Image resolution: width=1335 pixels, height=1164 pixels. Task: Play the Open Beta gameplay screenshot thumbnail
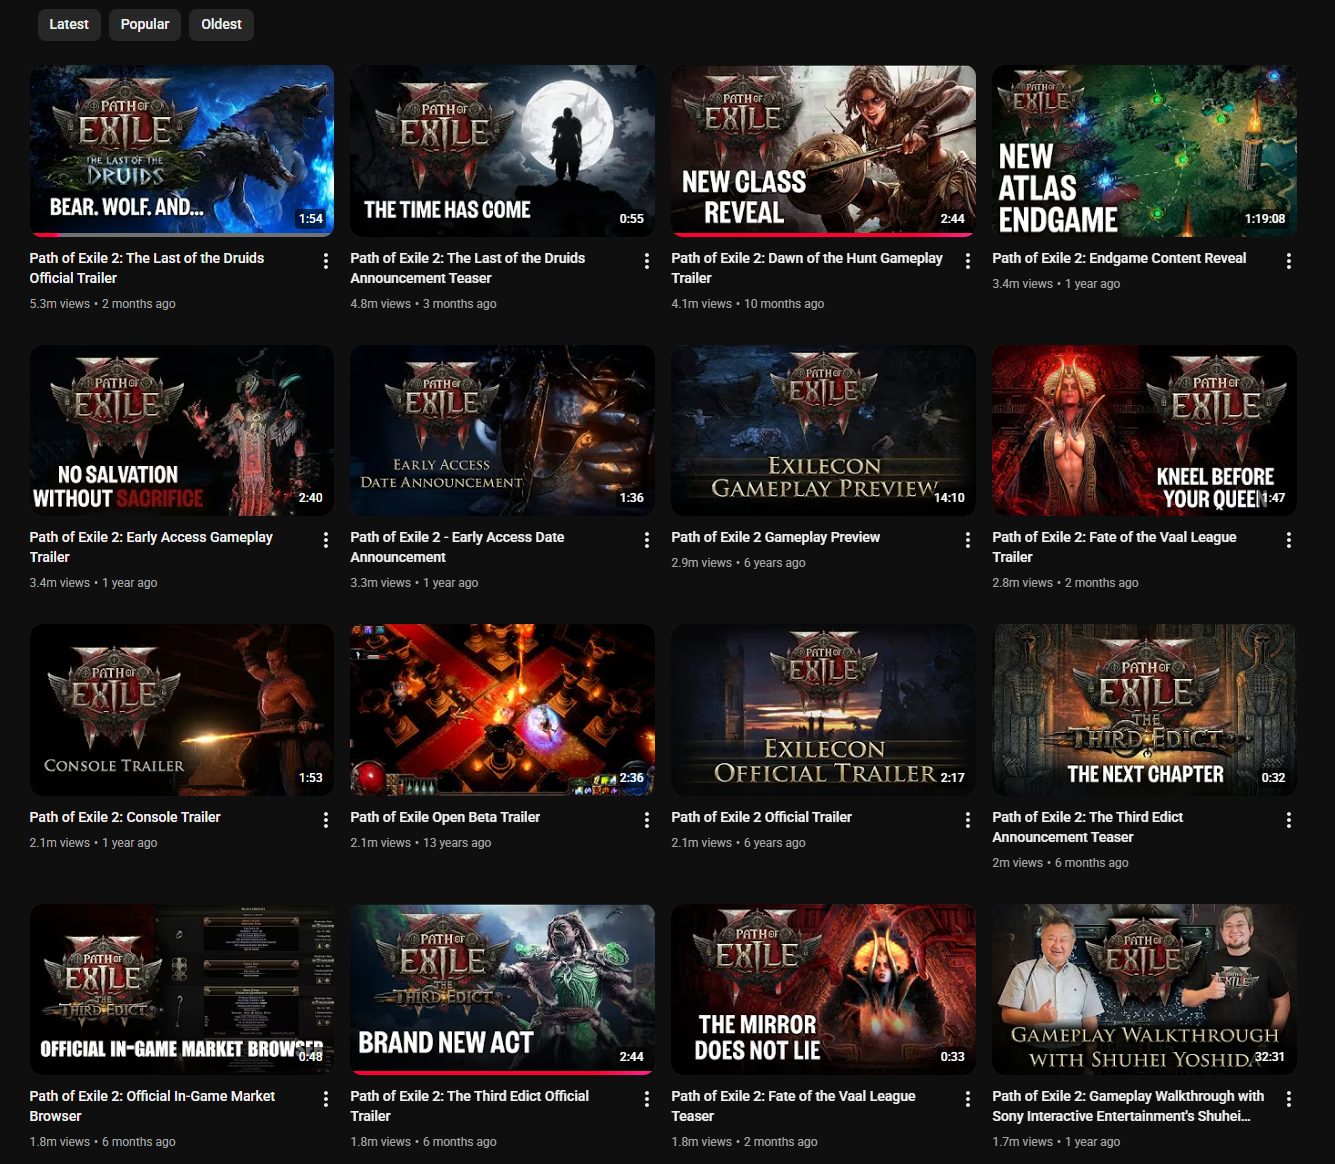tap(502, 710)
